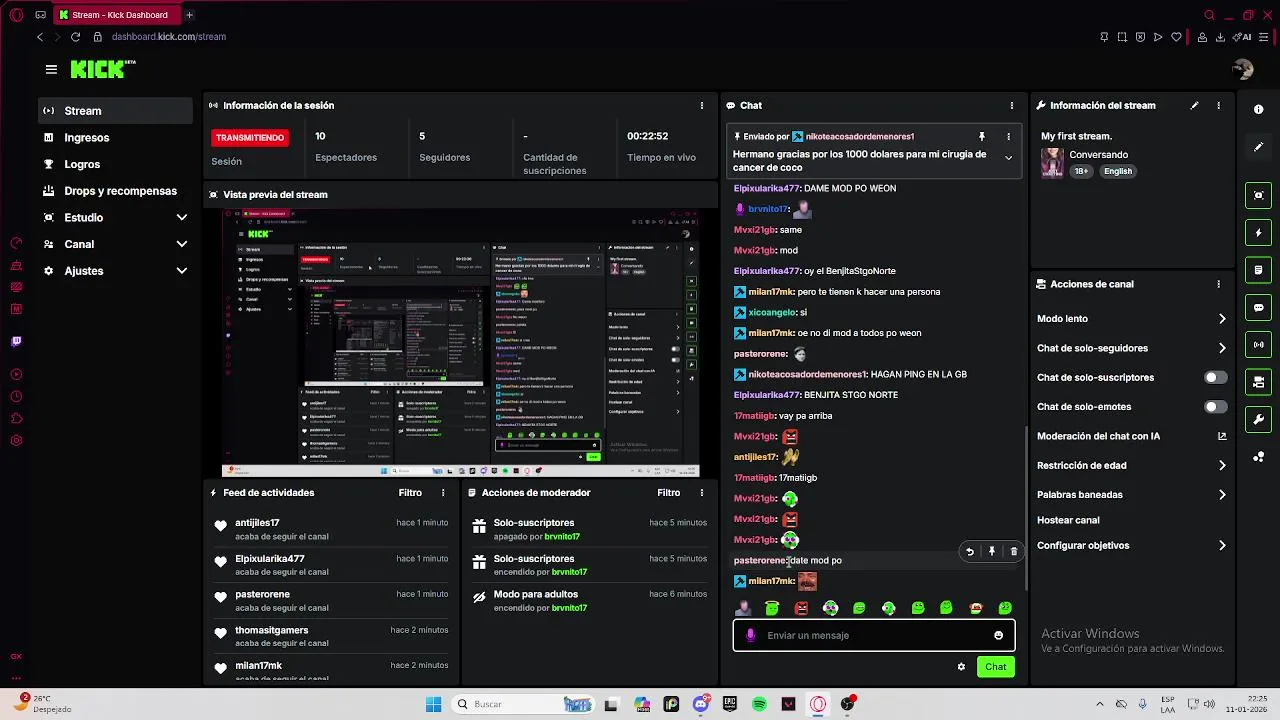Go to Logros in the sidebar
This screenshot has height=720, width=1280.
115,164
